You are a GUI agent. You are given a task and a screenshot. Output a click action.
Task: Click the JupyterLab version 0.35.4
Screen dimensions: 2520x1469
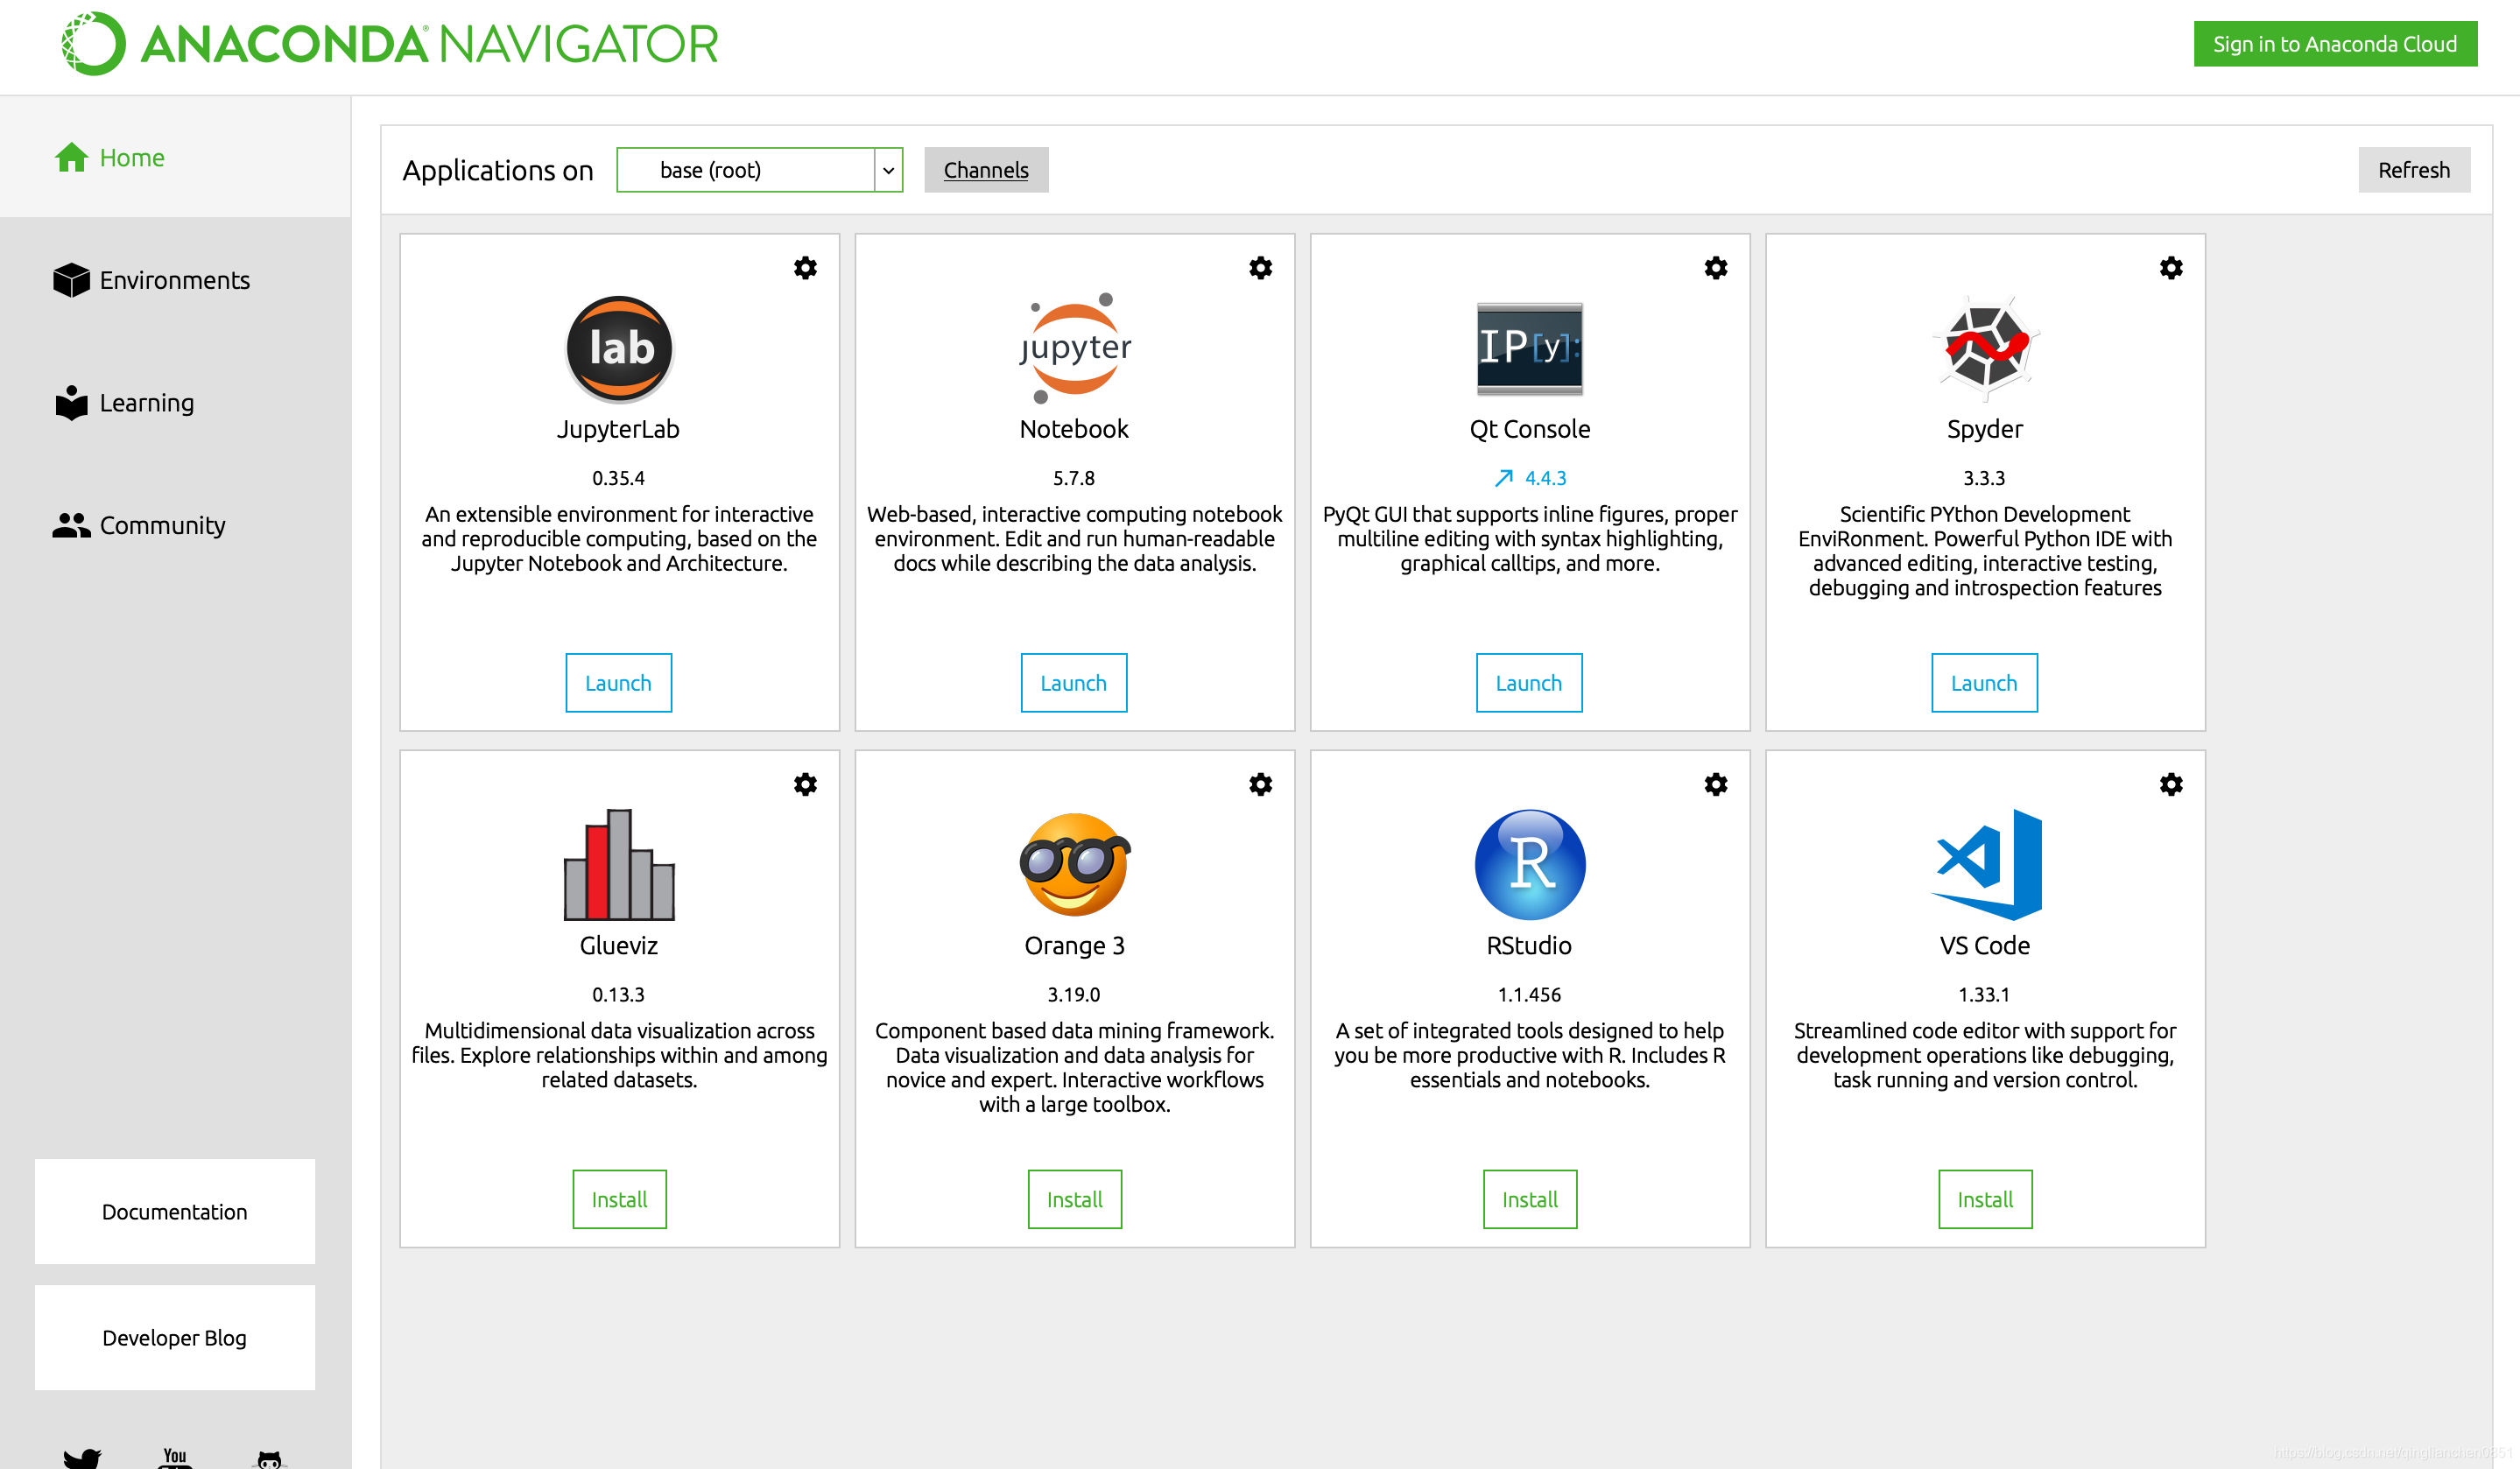619,478
